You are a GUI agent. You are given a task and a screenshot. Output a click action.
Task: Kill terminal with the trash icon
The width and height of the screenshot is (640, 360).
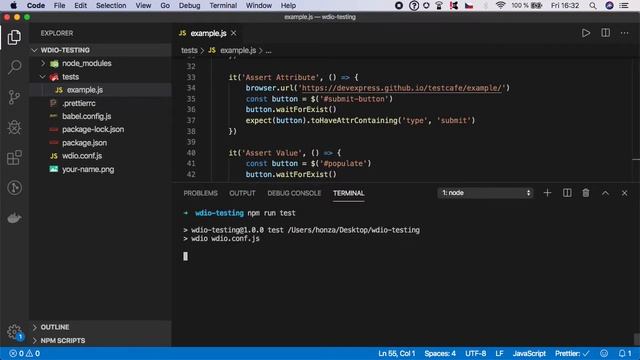point(586,193)
